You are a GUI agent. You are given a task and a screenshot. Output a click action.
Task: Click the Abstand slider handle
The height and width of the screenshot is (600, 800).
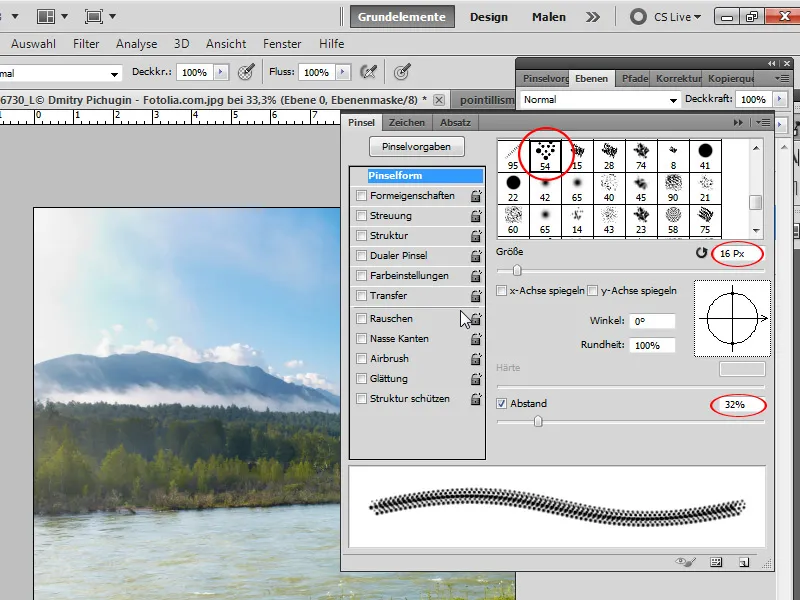coord(538,421)
